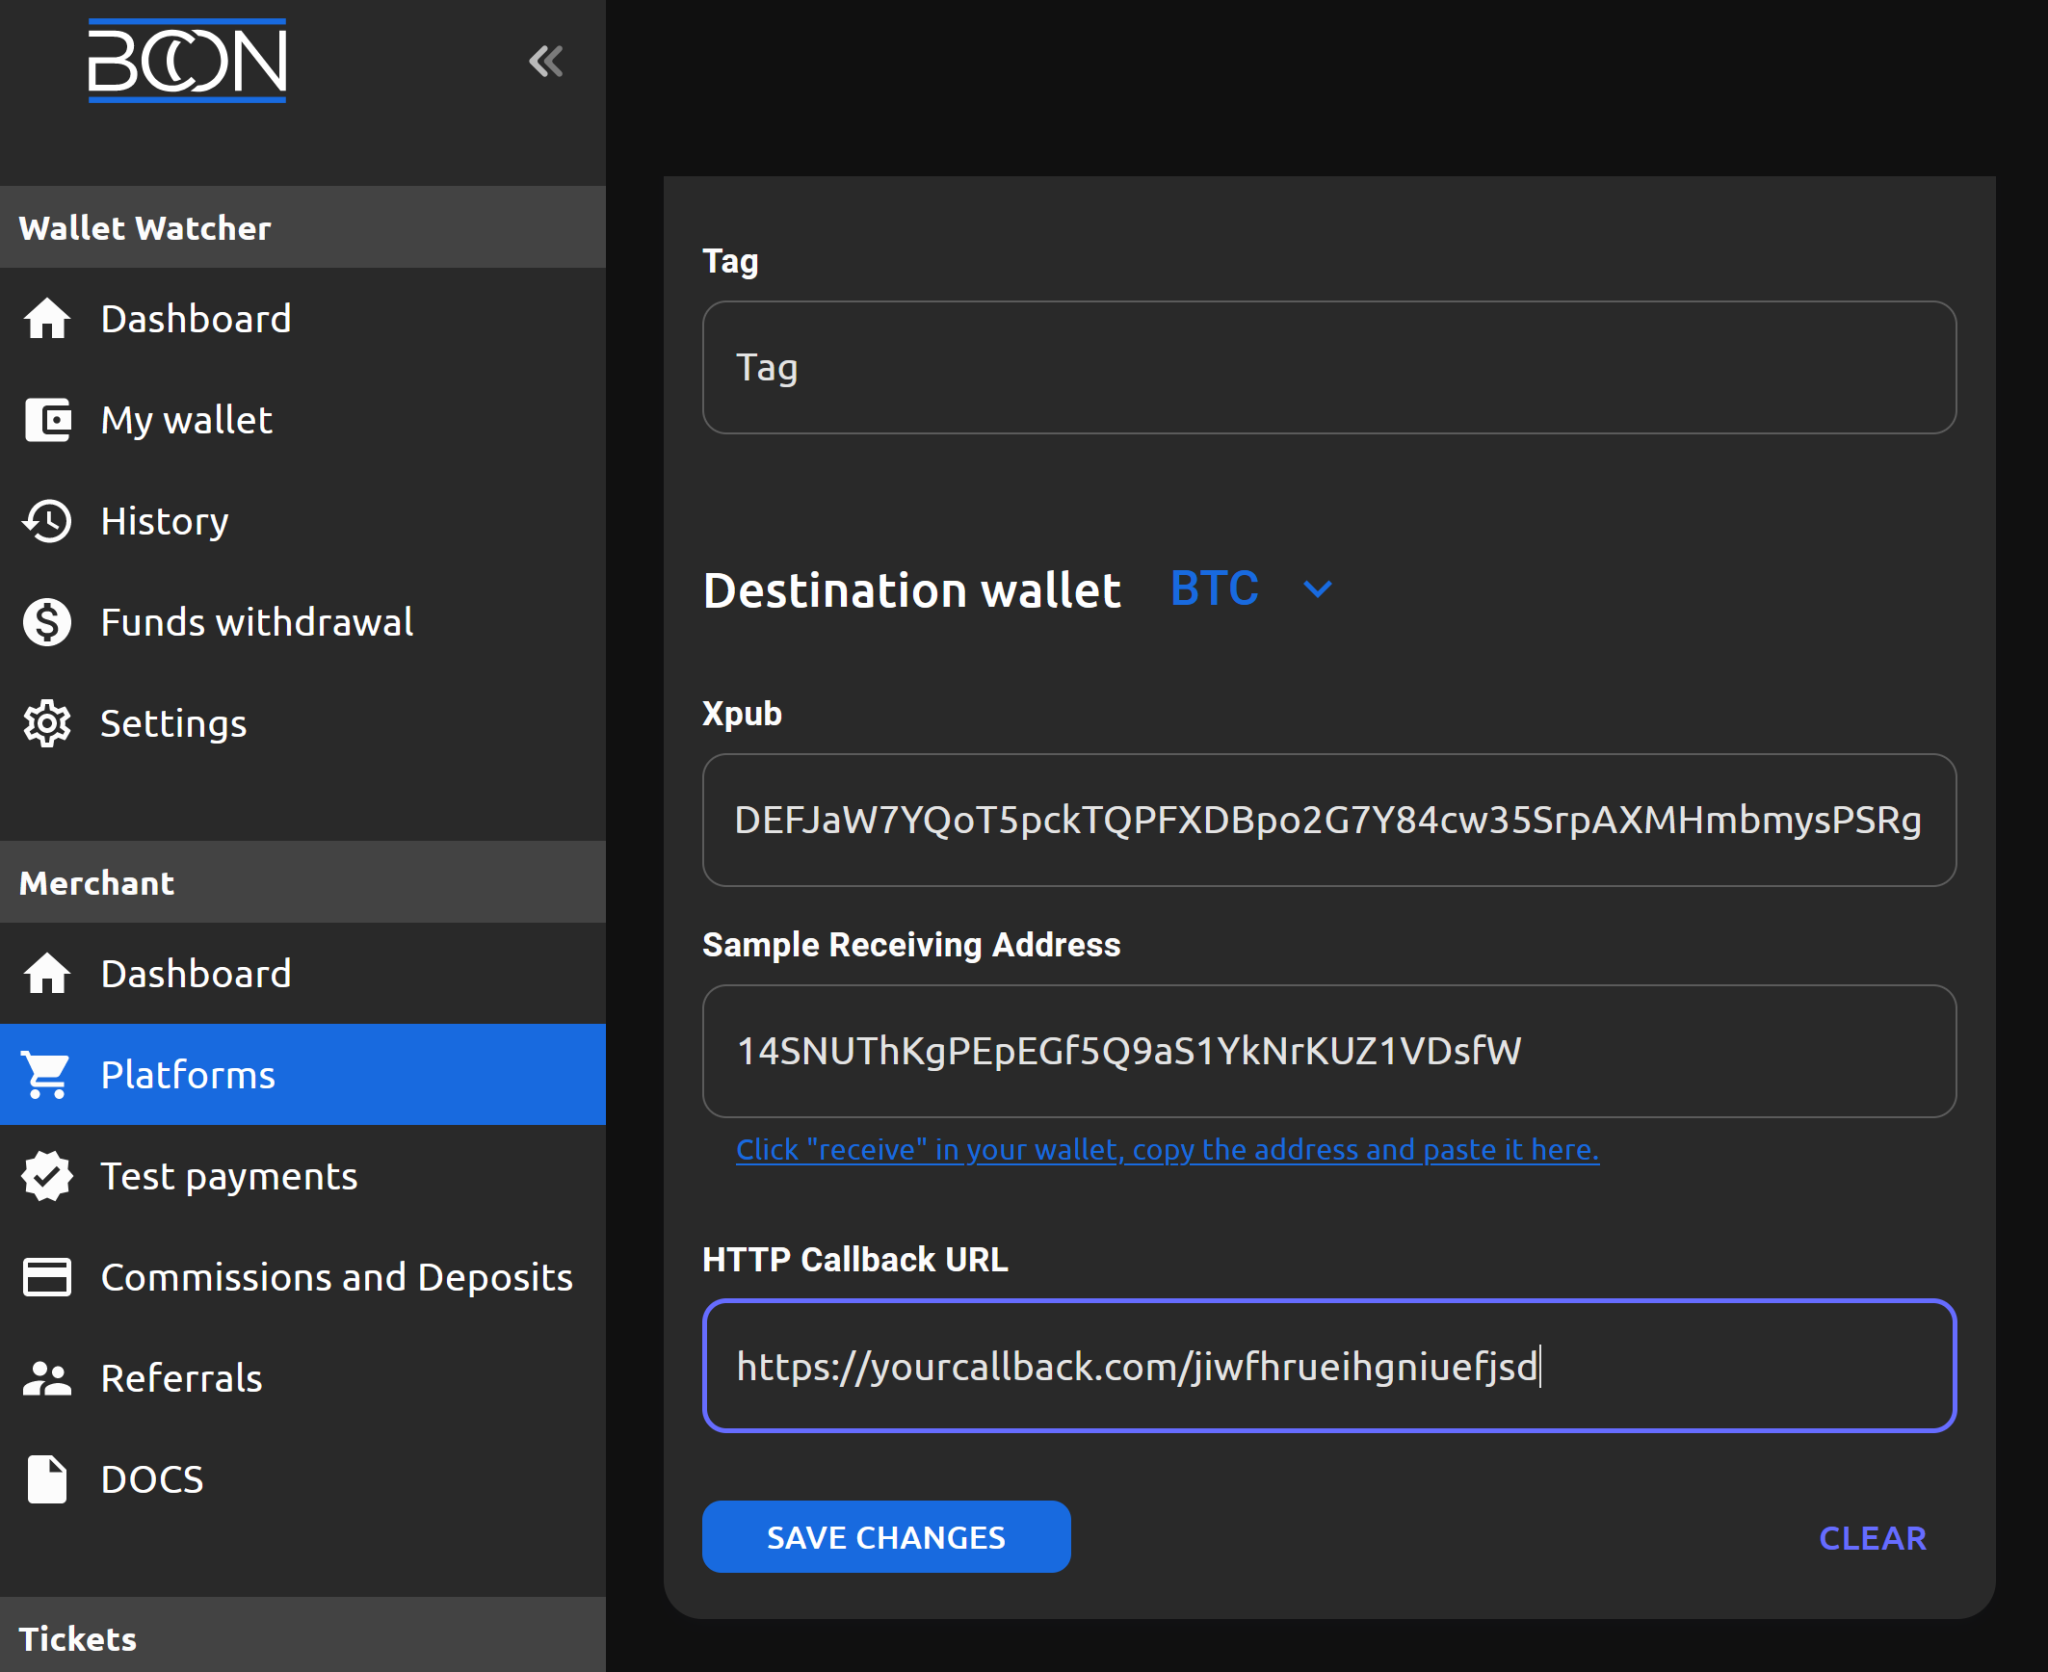The width and height of the screenshot is (2048, 1672).
Task: Click the BOON logo
Action: point(187,60)
